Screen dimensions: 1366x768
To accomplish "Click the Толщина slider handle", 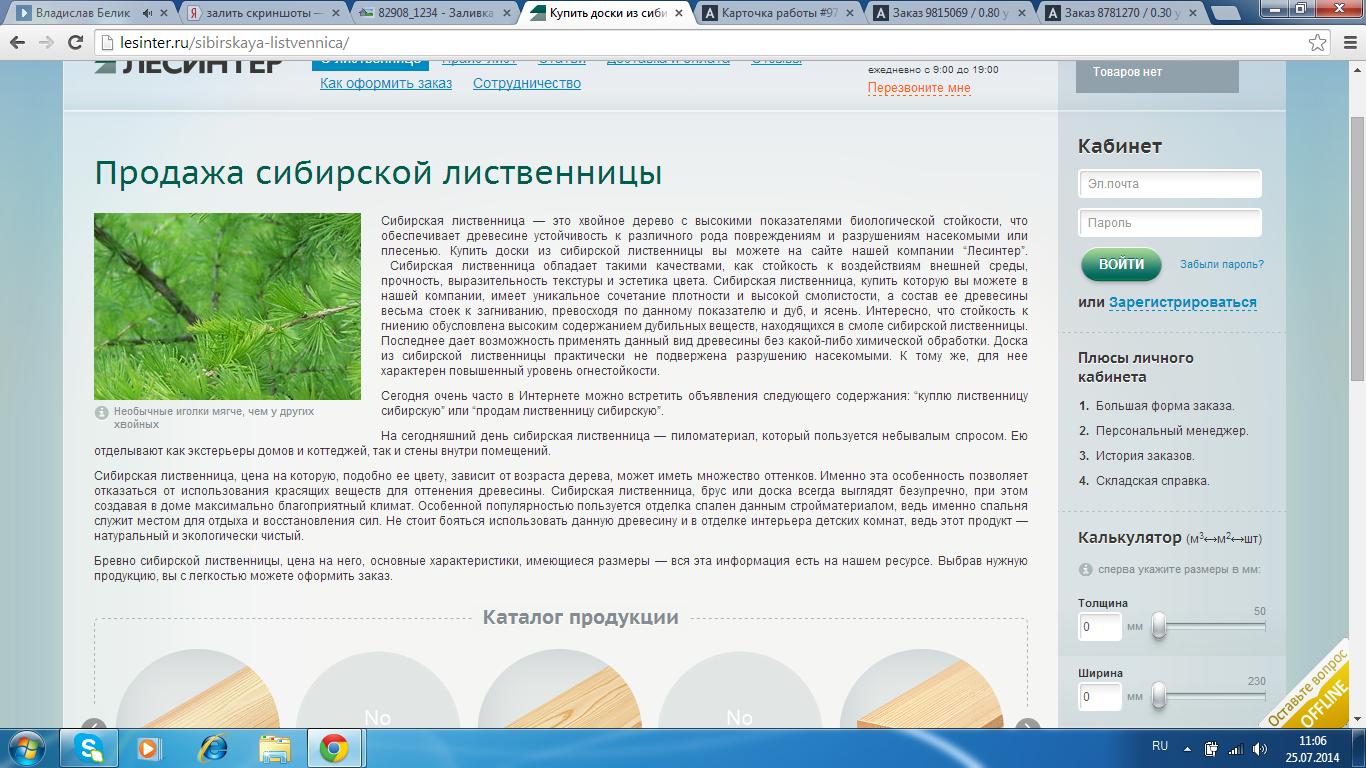I will [1159, 627].
